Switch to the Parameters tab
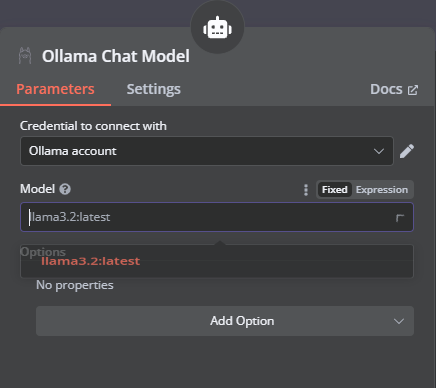 coord(55,89)
